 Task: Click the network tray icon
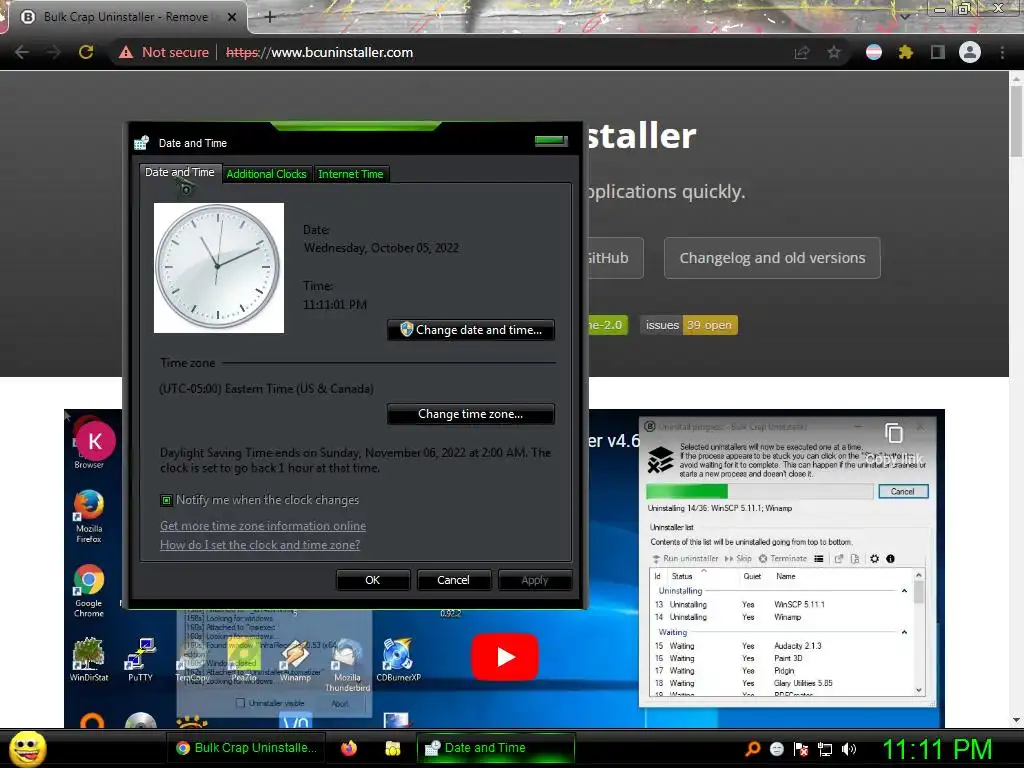825,749
